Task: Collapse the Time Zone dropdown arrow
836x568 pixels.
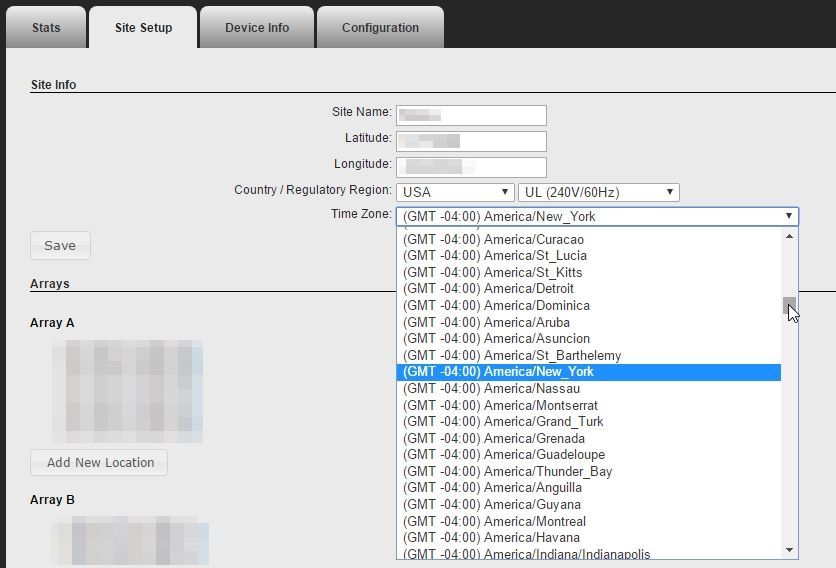Action: (788, 216)
